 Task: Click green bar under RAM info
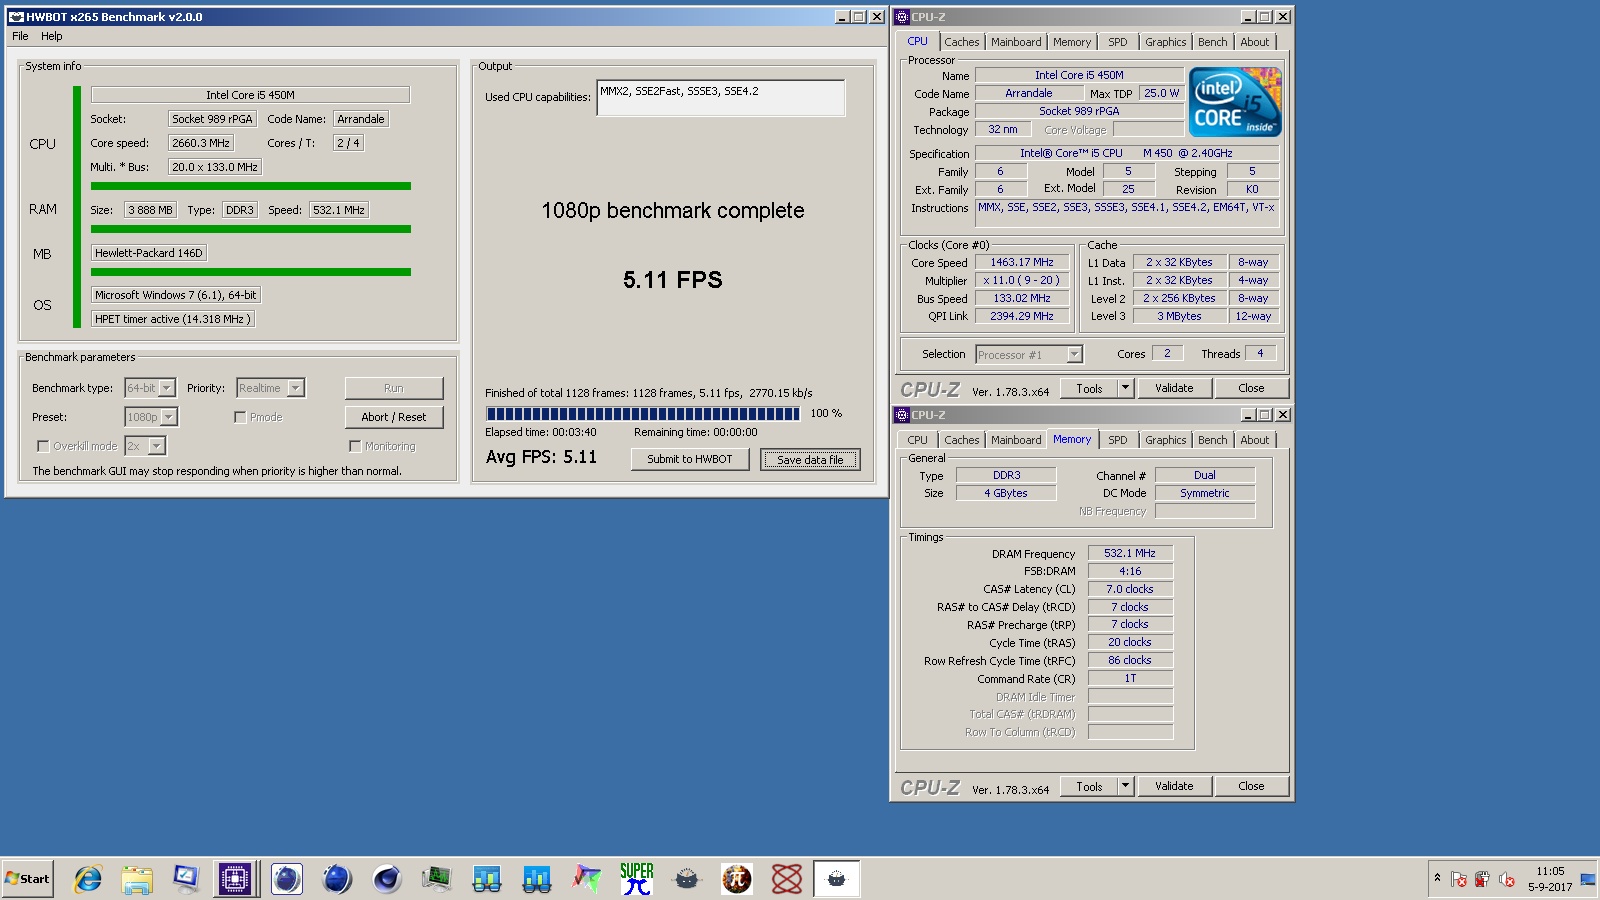coord(251,229)
